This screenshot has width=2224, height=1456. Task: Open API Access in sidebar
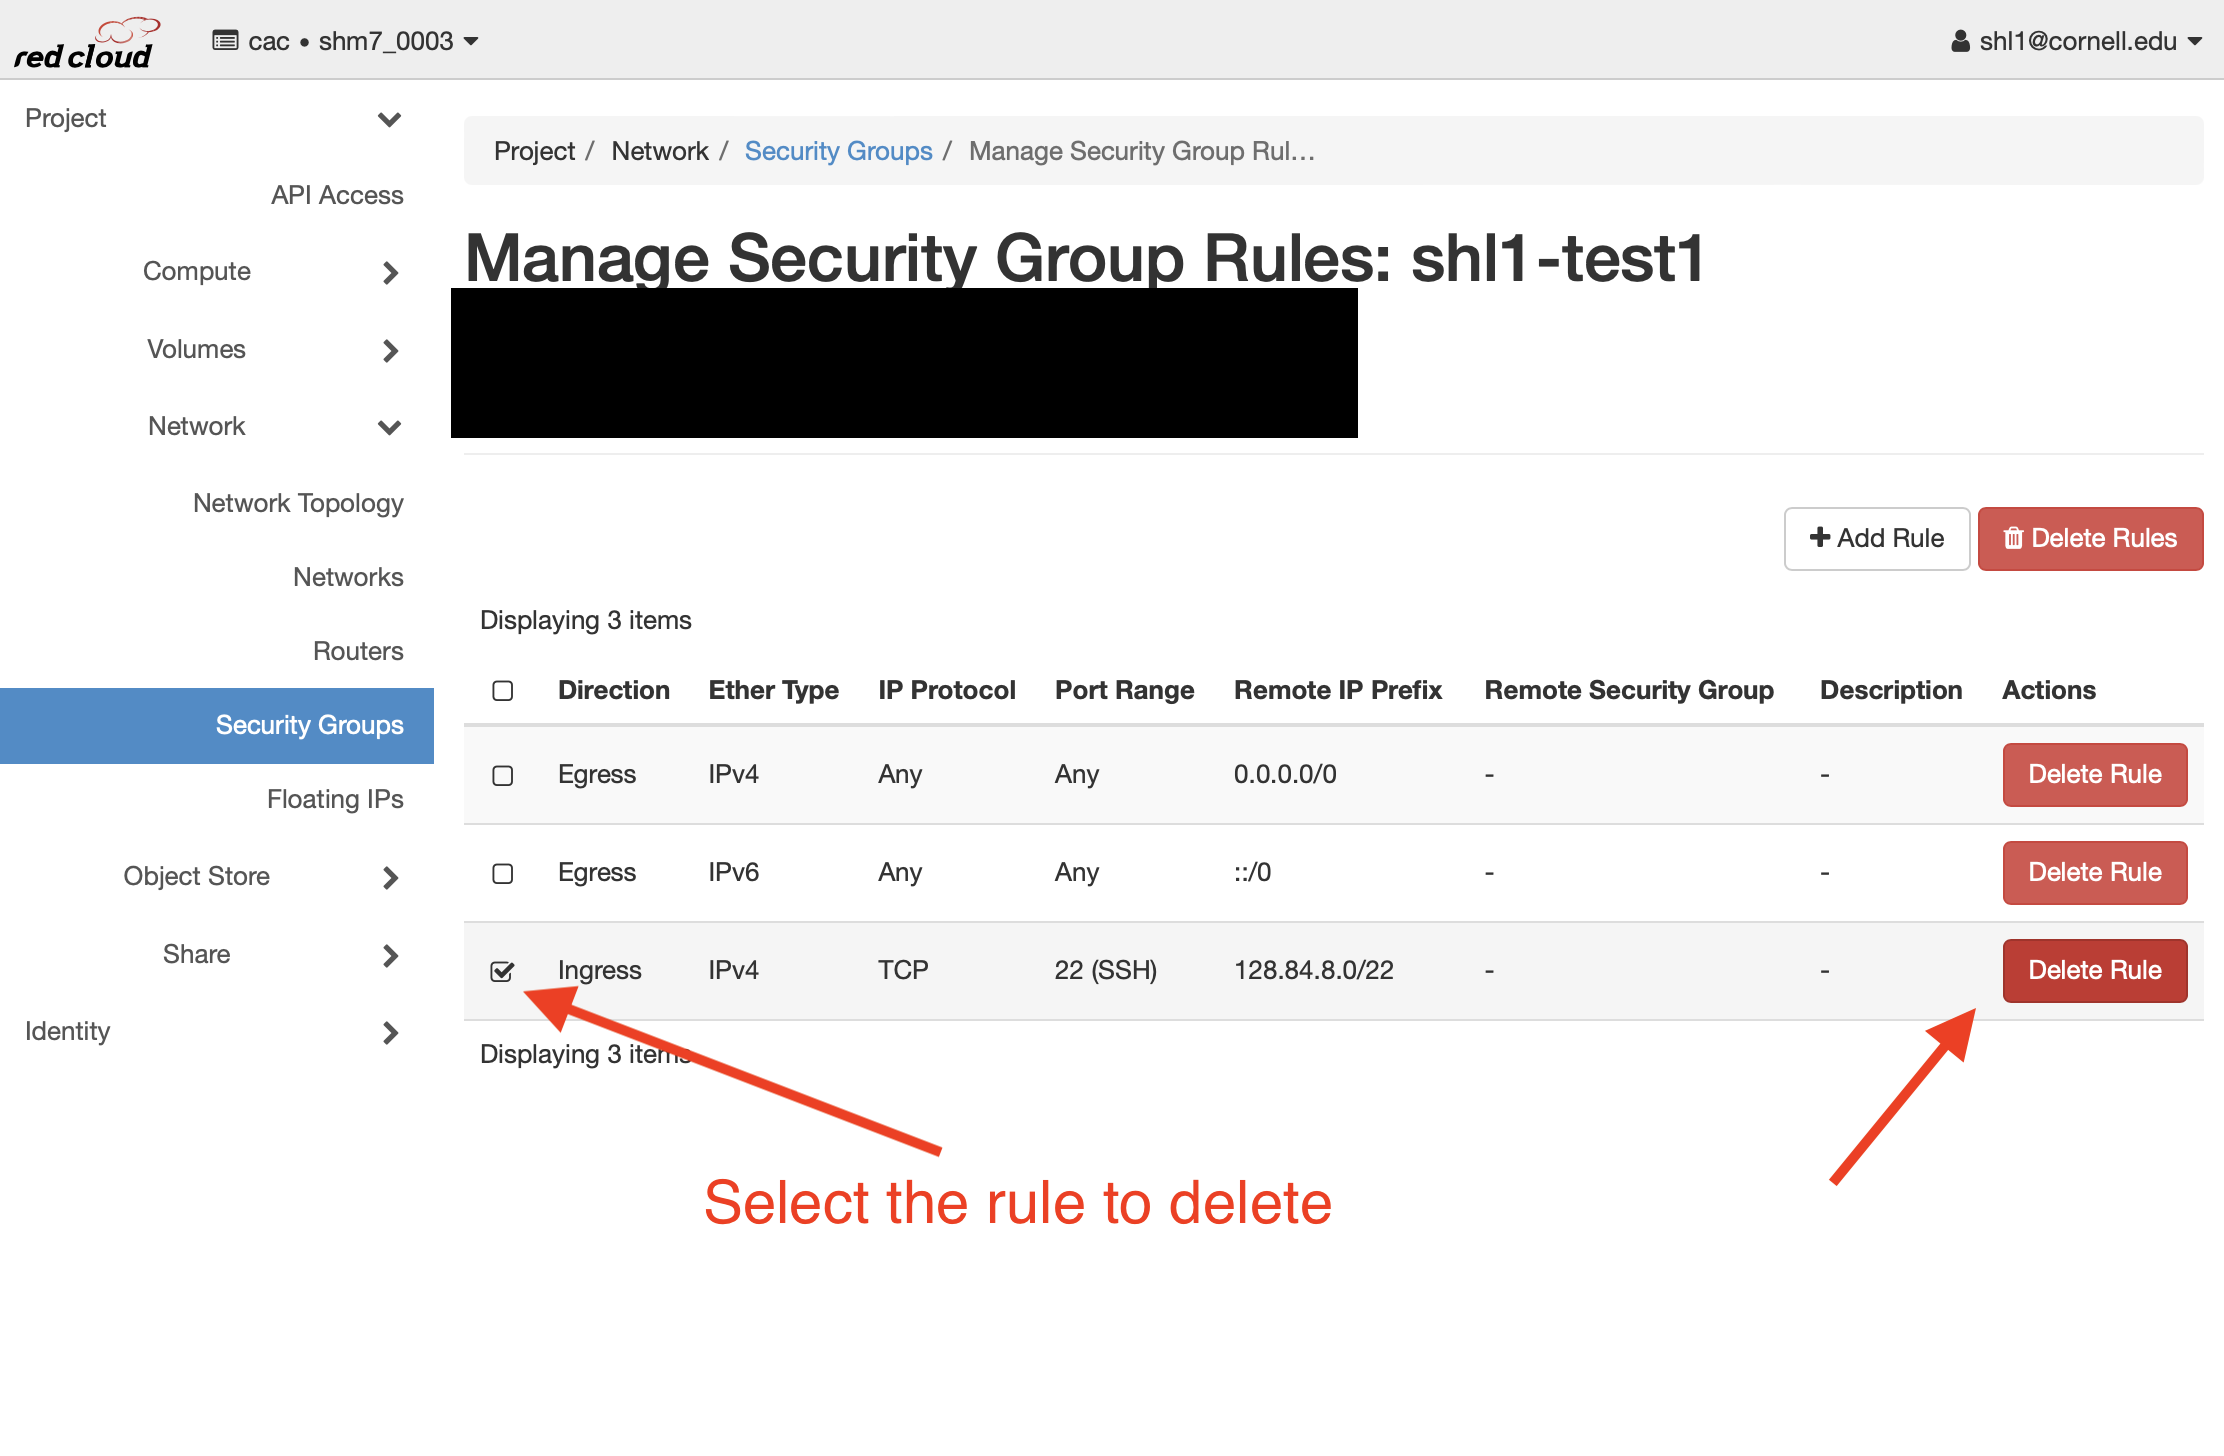[337, 195]
